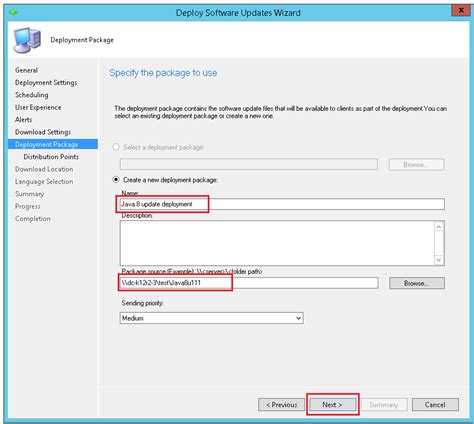474x424 pixels.
Task: Click the Package source path field
Action: (x=249, y=283)
